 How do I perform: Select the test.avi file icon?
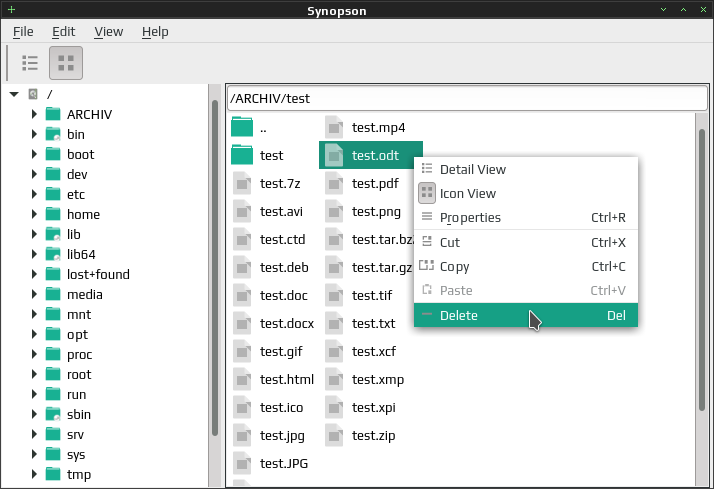242,211
